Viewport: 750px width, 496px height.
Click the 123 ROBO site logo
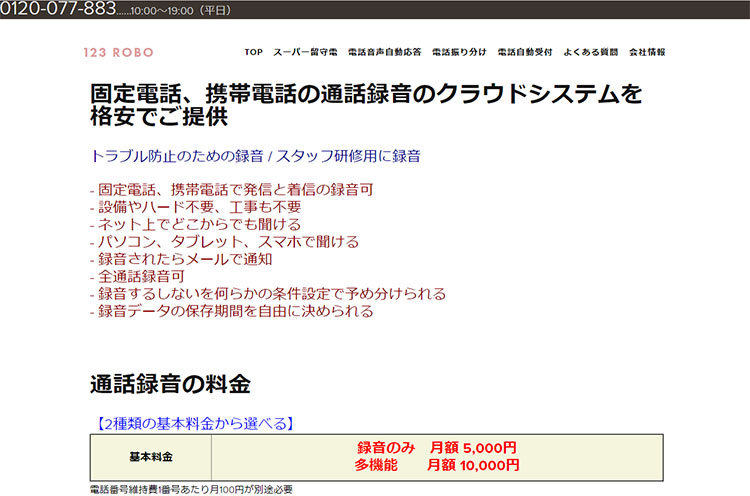[x=119, y=52]
